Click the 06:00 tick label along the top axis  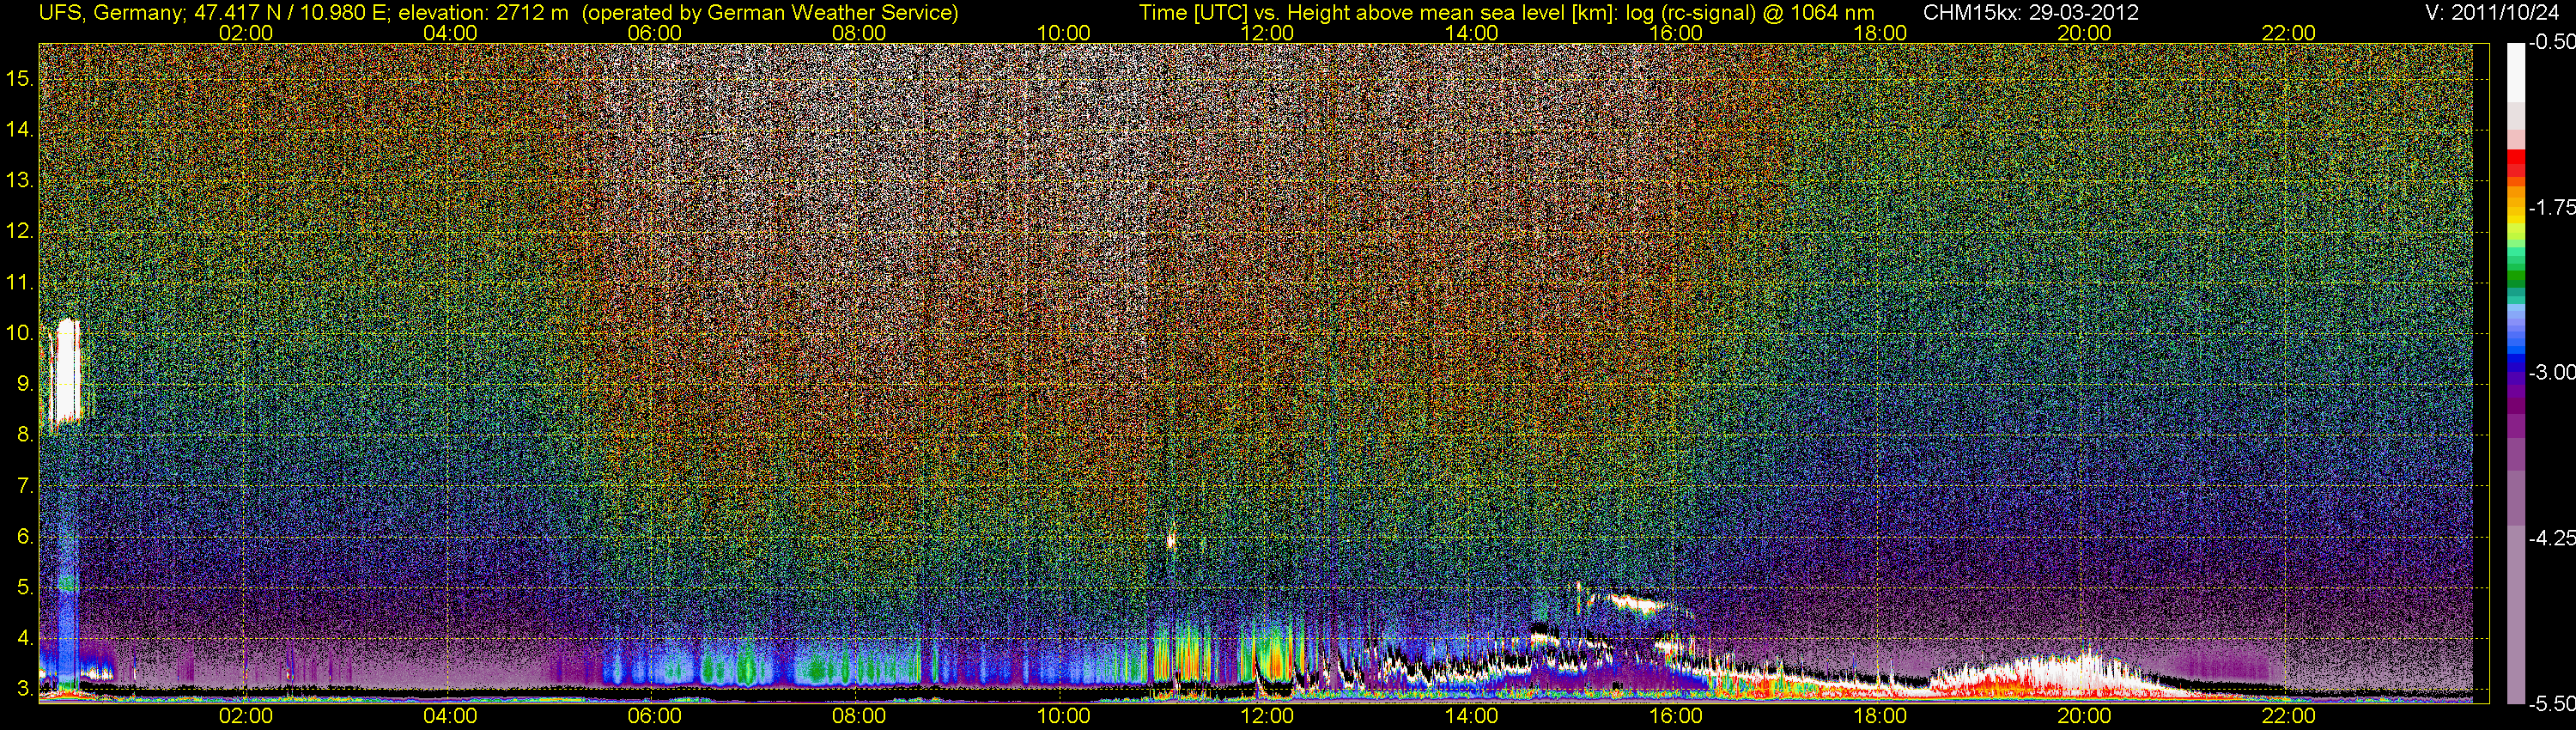[654, 33]
